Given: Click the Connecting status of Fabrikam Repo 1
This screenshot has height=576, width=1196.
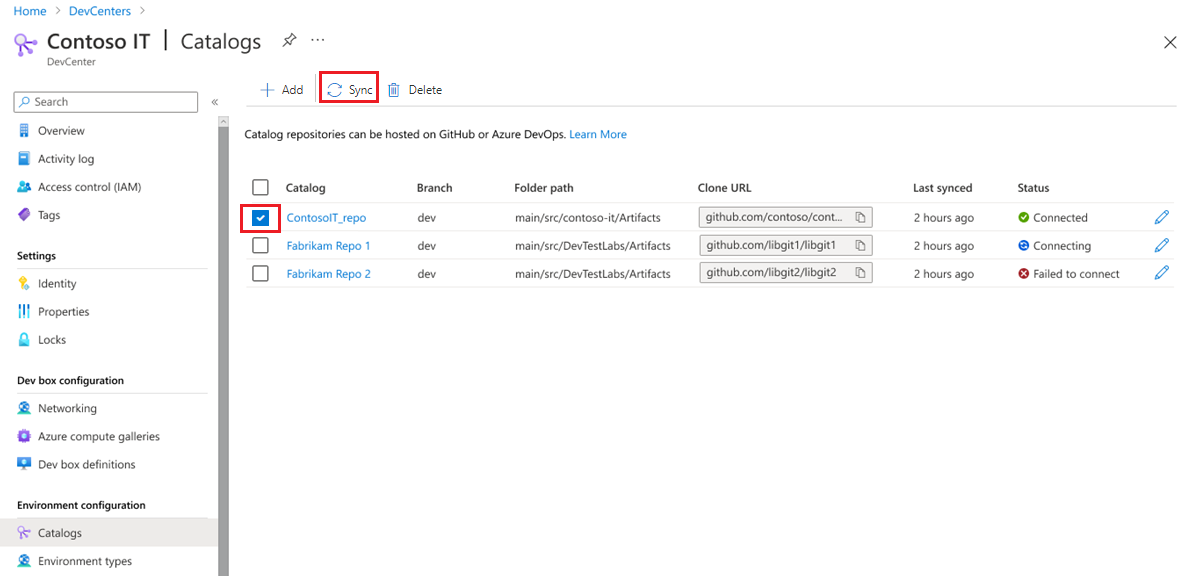Looking at the screenshot, I should click(1054, 246).
